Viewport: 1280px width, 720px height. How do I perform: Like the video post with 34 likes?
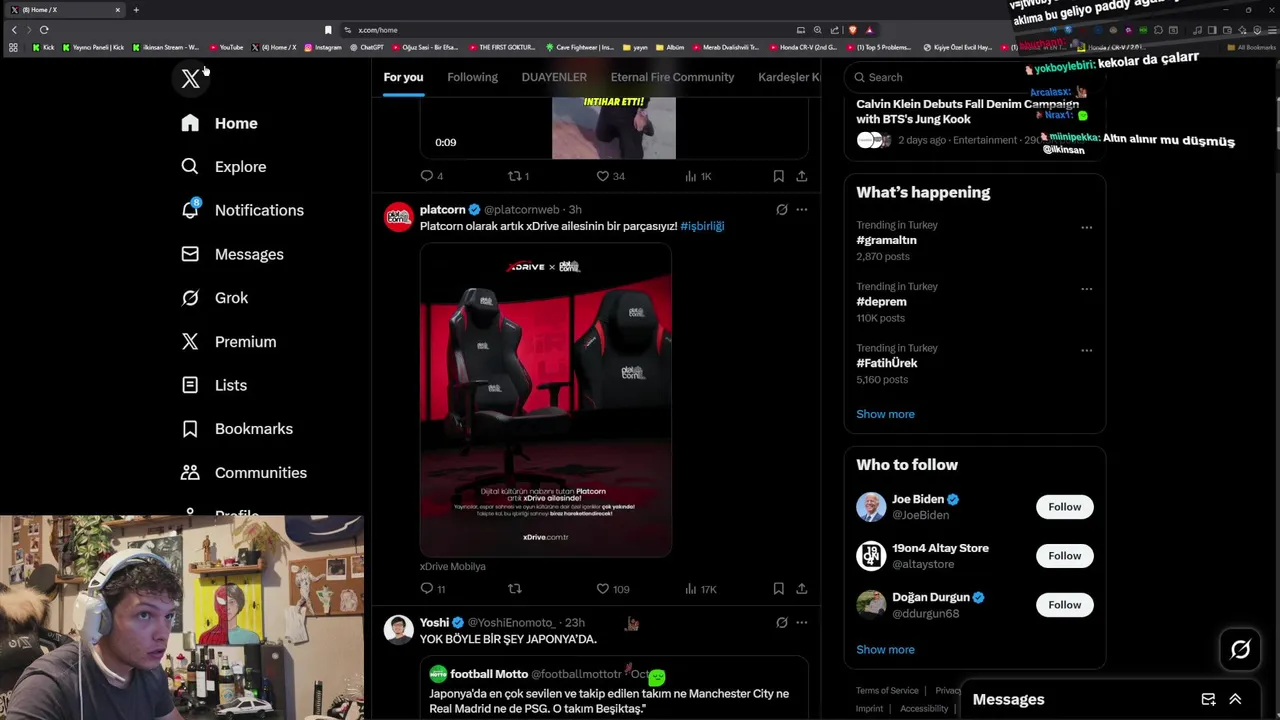pos(610,176)
